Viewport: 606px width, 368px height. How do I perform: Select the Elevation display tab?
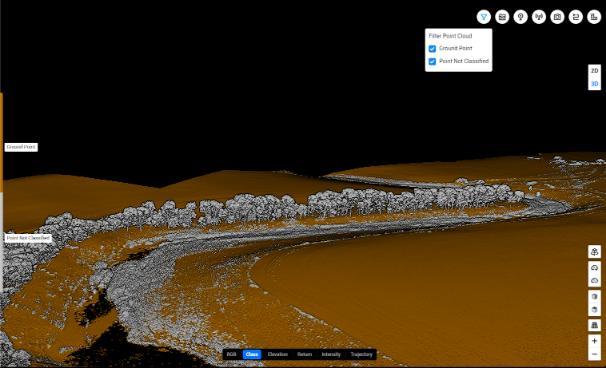pos(277,354)
